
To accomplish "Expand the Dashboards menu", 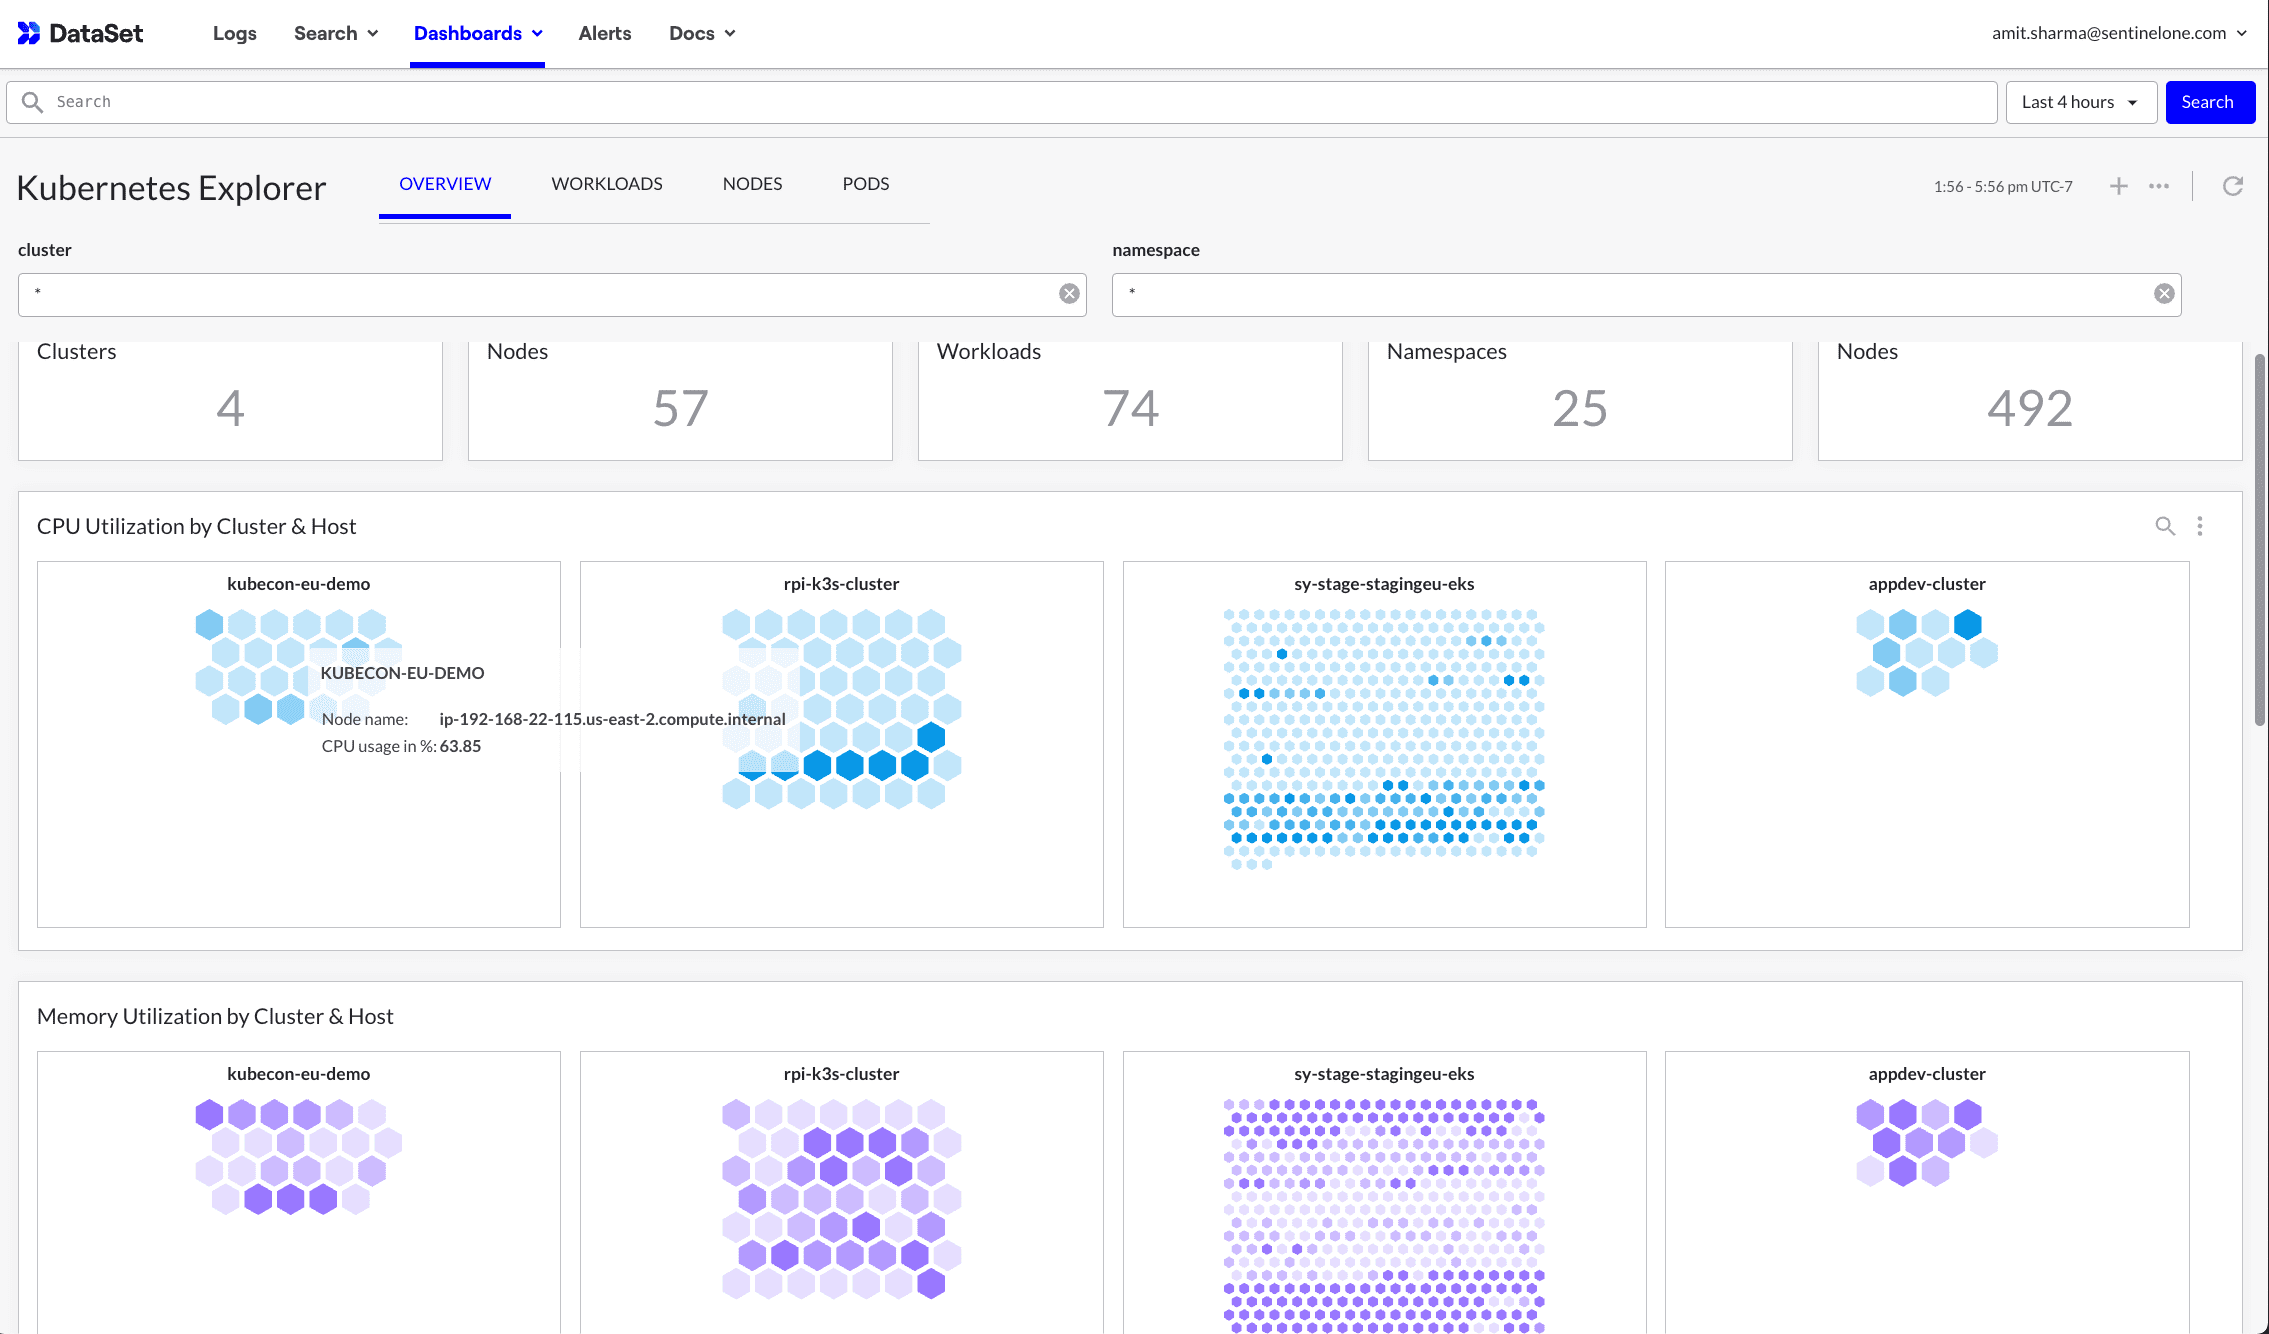I will (x=478, y=33).
